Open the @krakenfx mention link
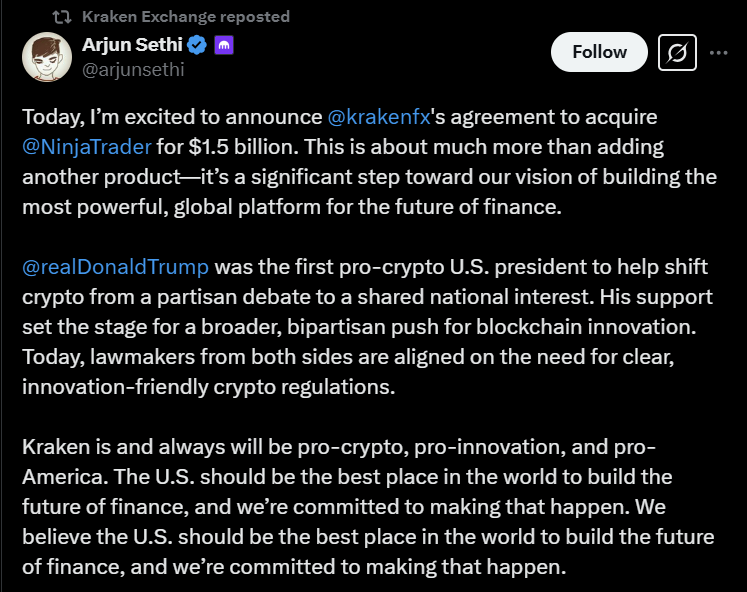747x592 pixels. pyautogui.click(x=379, y=117)
